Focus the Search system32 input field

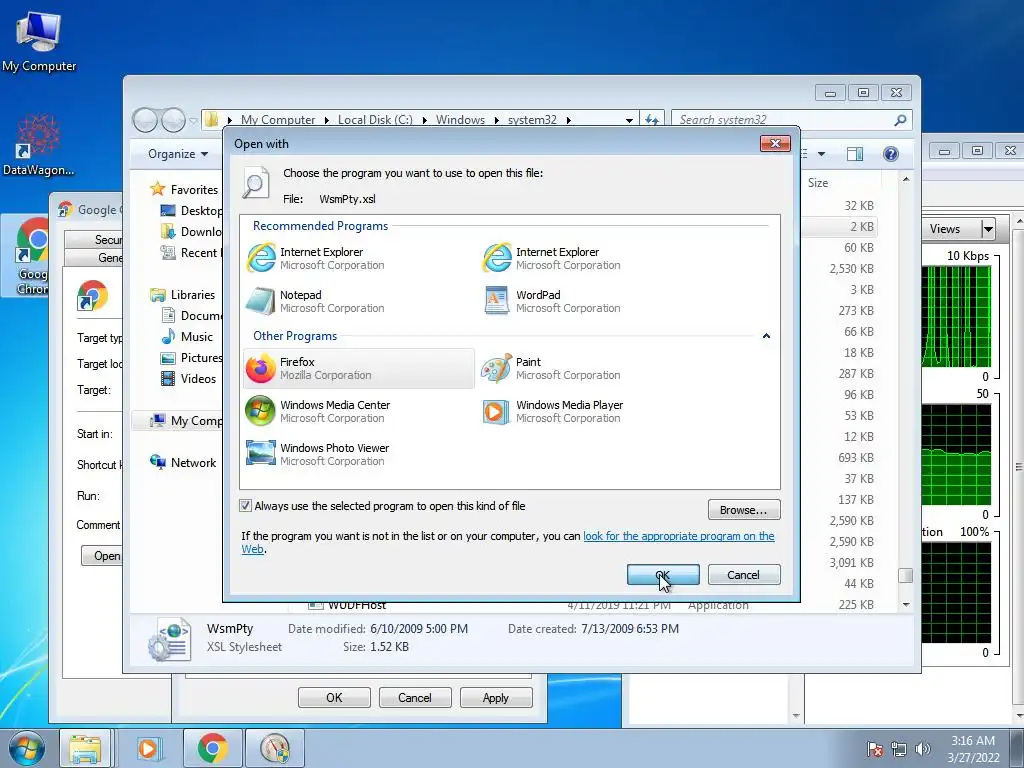click(x=782, y=120)
